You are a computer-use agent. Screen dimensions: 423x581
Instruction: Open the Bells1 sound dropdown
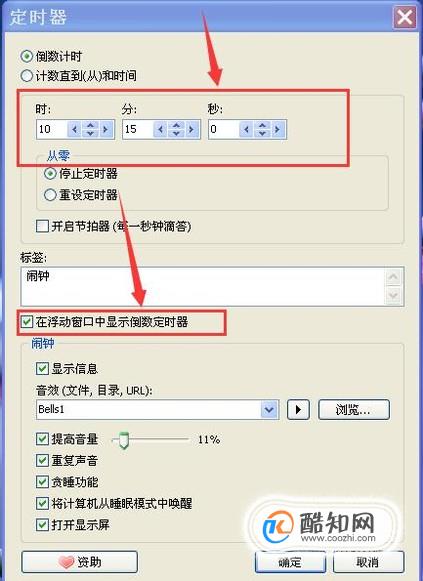click(x=269, y=409)
